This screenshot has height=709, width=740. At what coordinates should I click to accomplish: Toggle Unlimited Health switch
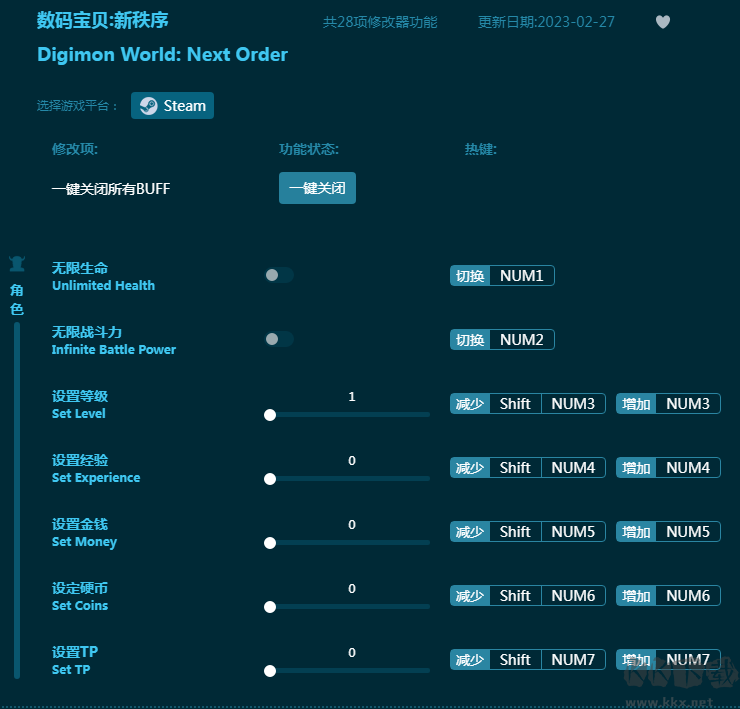tap(278, 275)
